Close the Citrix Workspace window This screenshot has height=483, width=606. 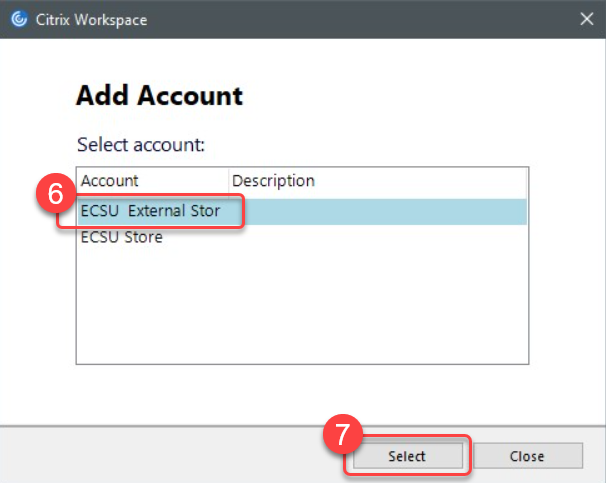[586, 19]
